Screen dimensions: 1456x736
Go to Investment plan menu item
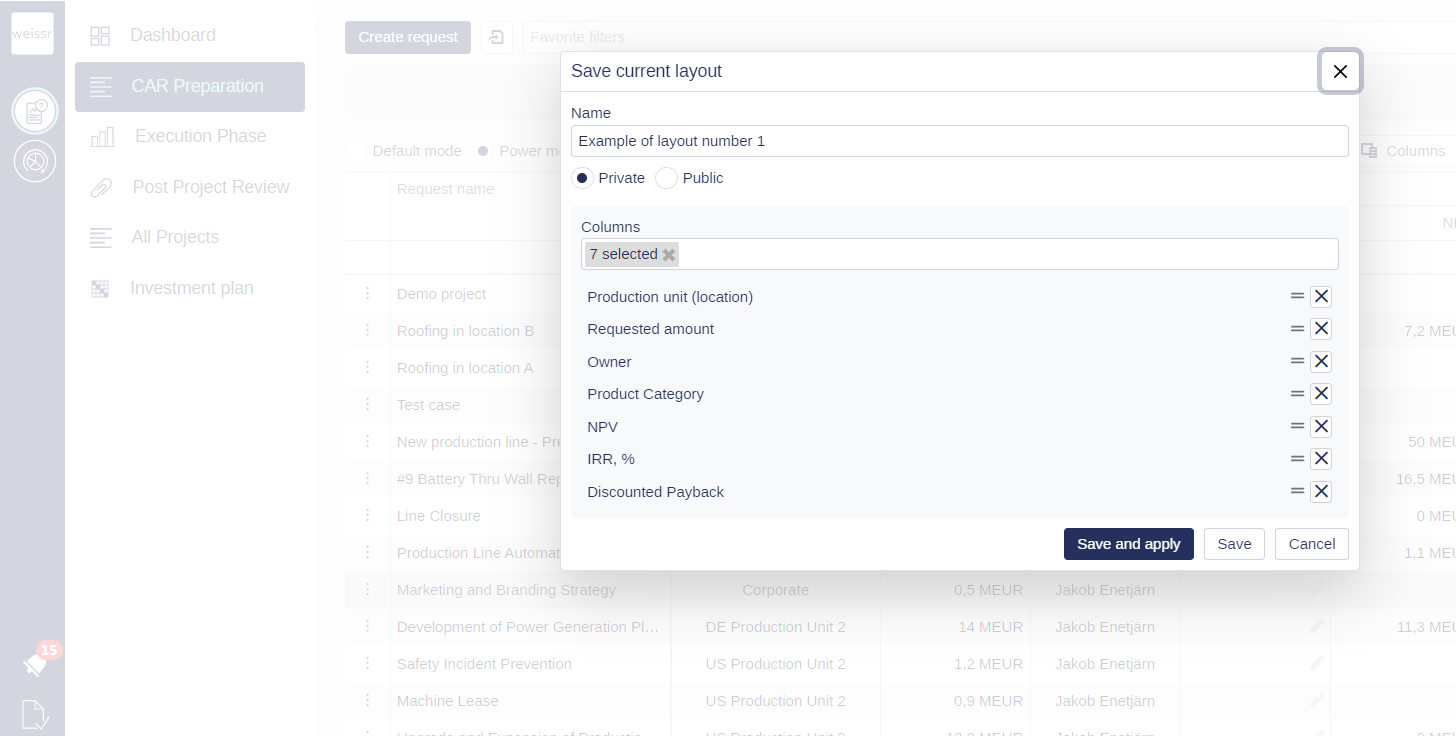(191, 288)
